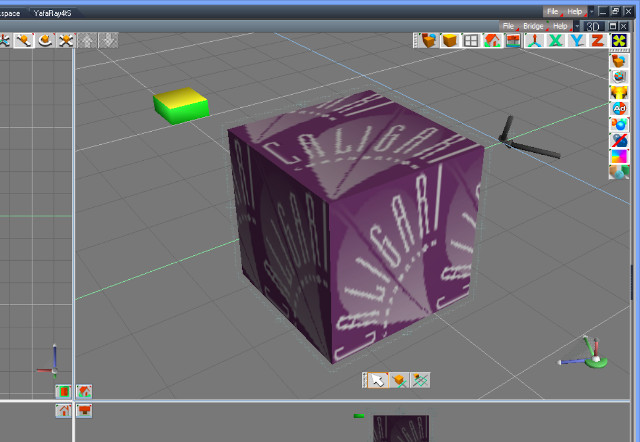Switch to the YafaRay4tS tab
Image resolution: width=640 pixels, height=442 pixels.
click(x=53, y=13)
